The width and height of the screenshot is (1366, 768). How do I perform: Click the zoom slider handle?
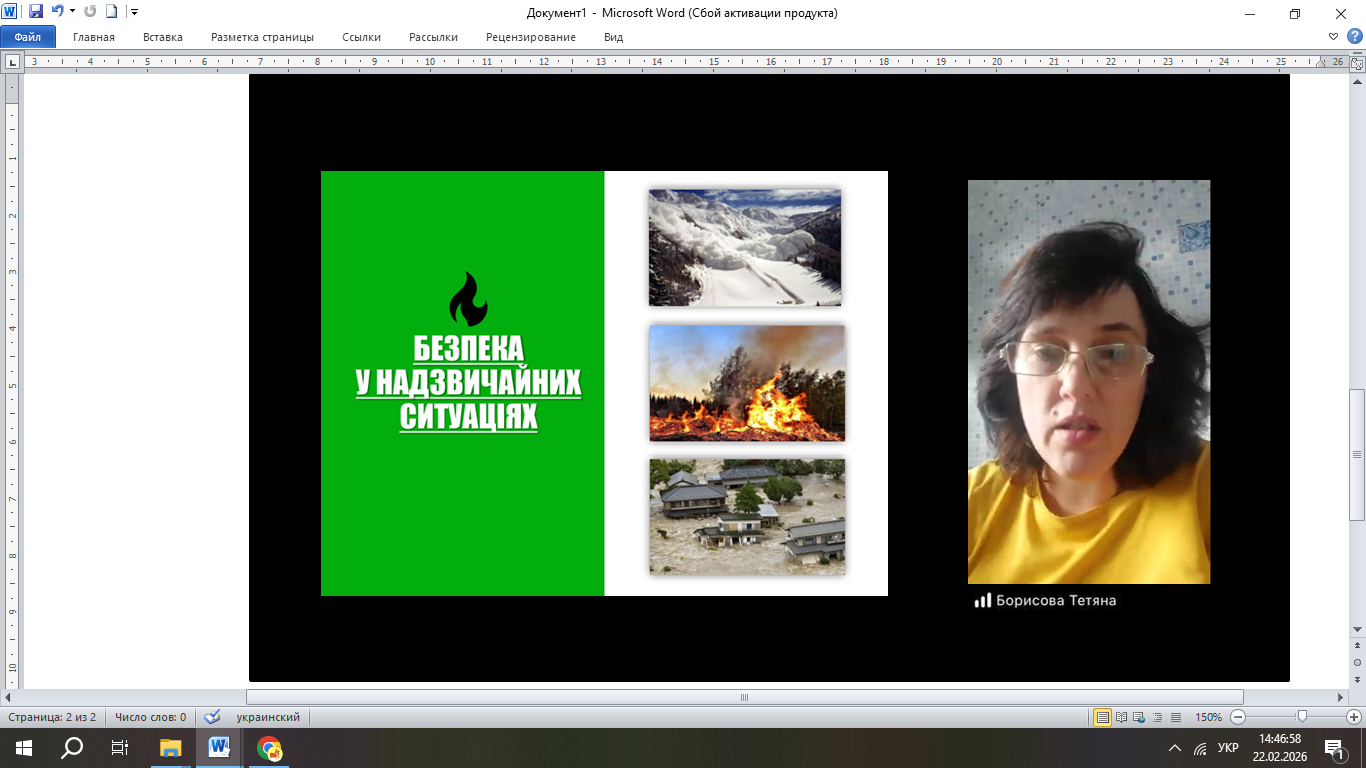coord(1302,717)
